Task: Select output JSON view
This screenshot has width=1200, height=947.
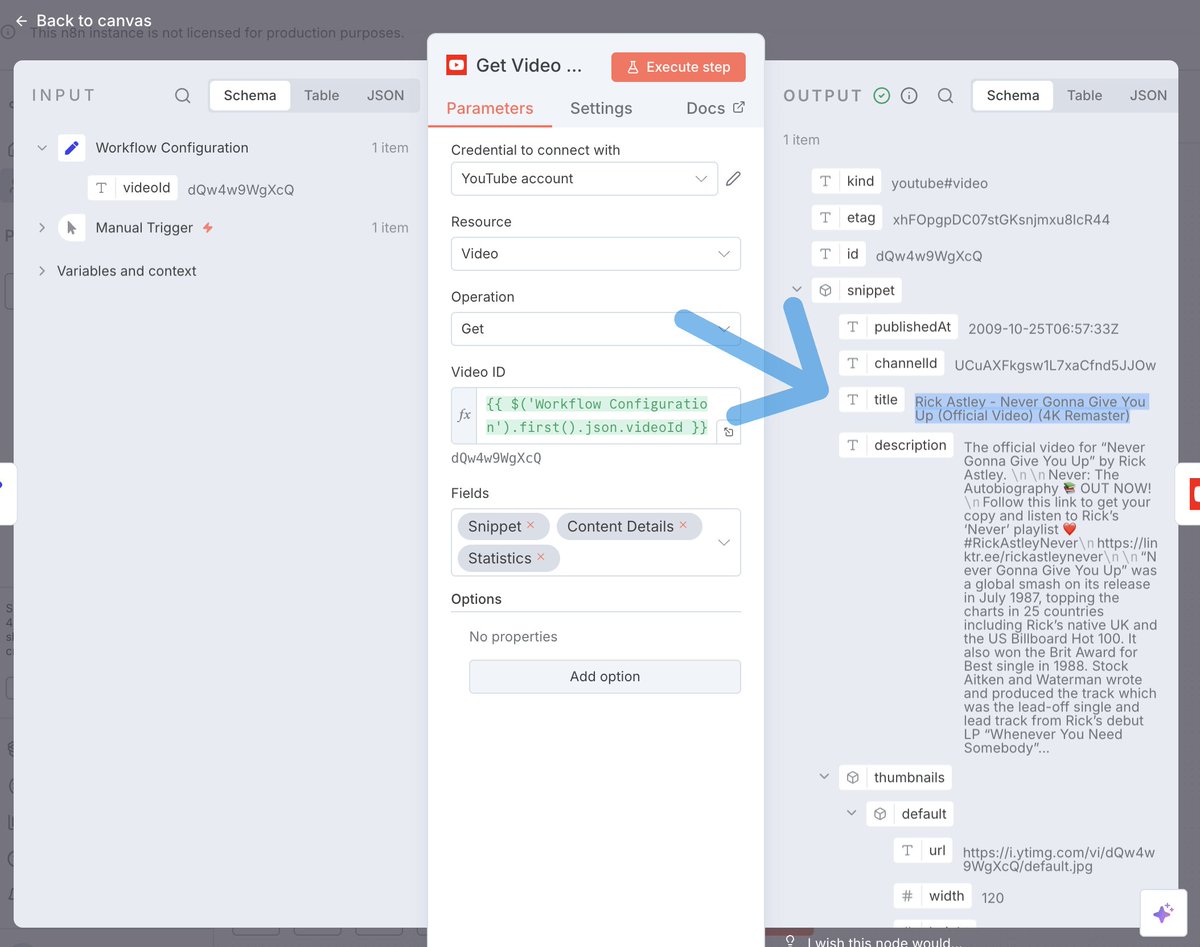Action: coord(1149,96)
